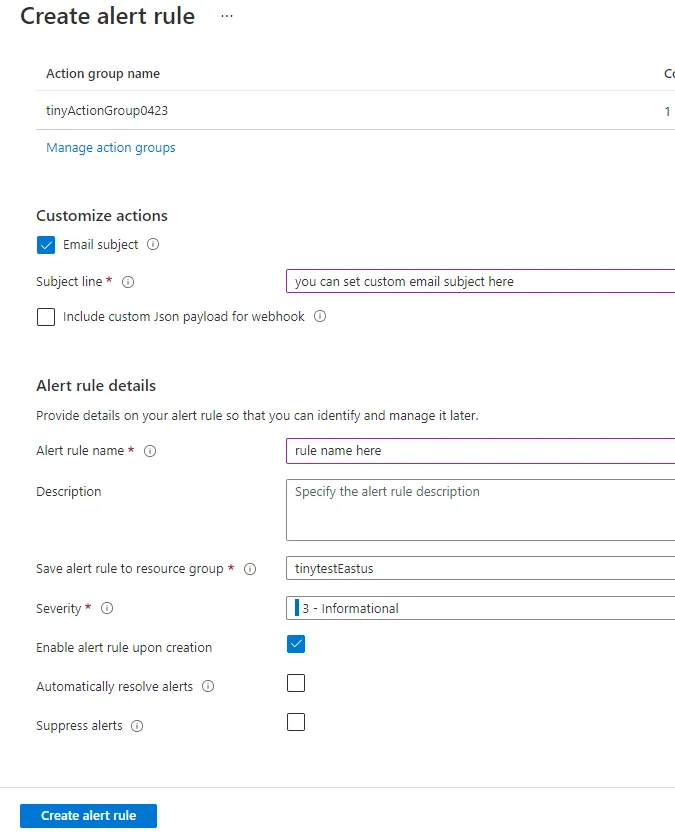This screenshot has height=837, width=675.
Task: Click info icon beside Alert rule name
Action: click(x=150, y=451)
